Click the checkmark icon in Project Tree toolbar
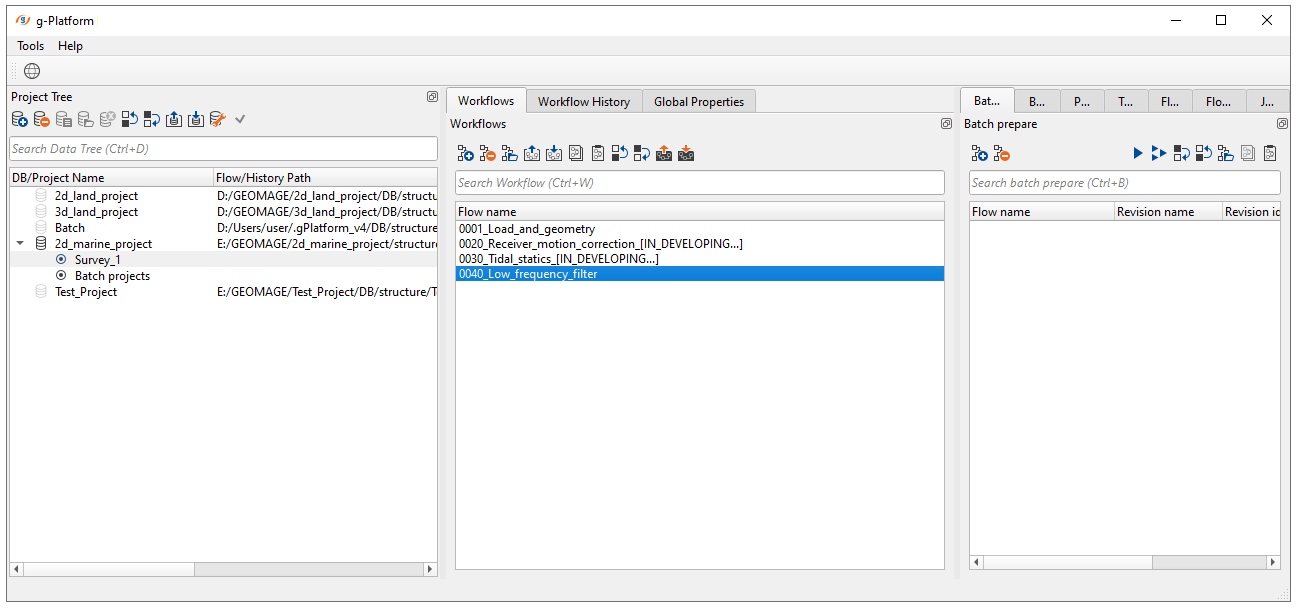The width and height of the screenshot is (1297, 609). point(240,120)
